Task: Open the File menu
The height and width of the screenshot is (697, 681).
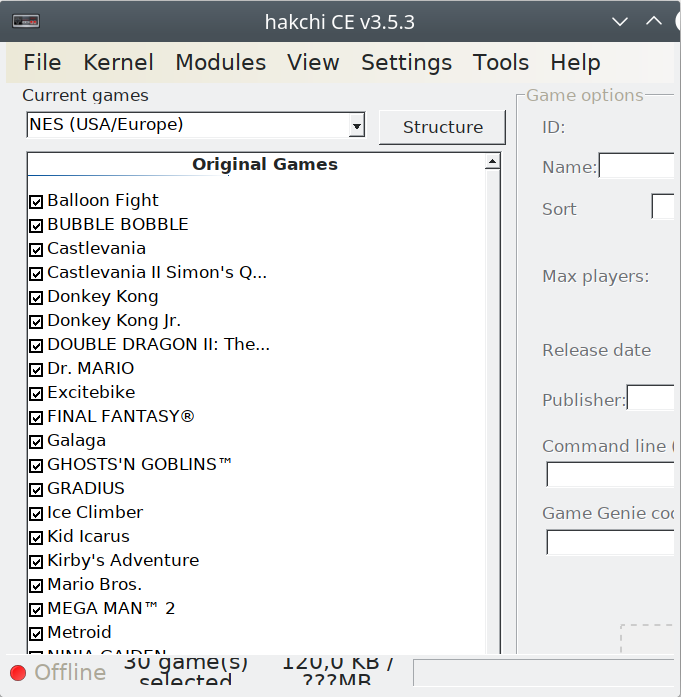Action: pyautogui.click(x=42, y=62)
